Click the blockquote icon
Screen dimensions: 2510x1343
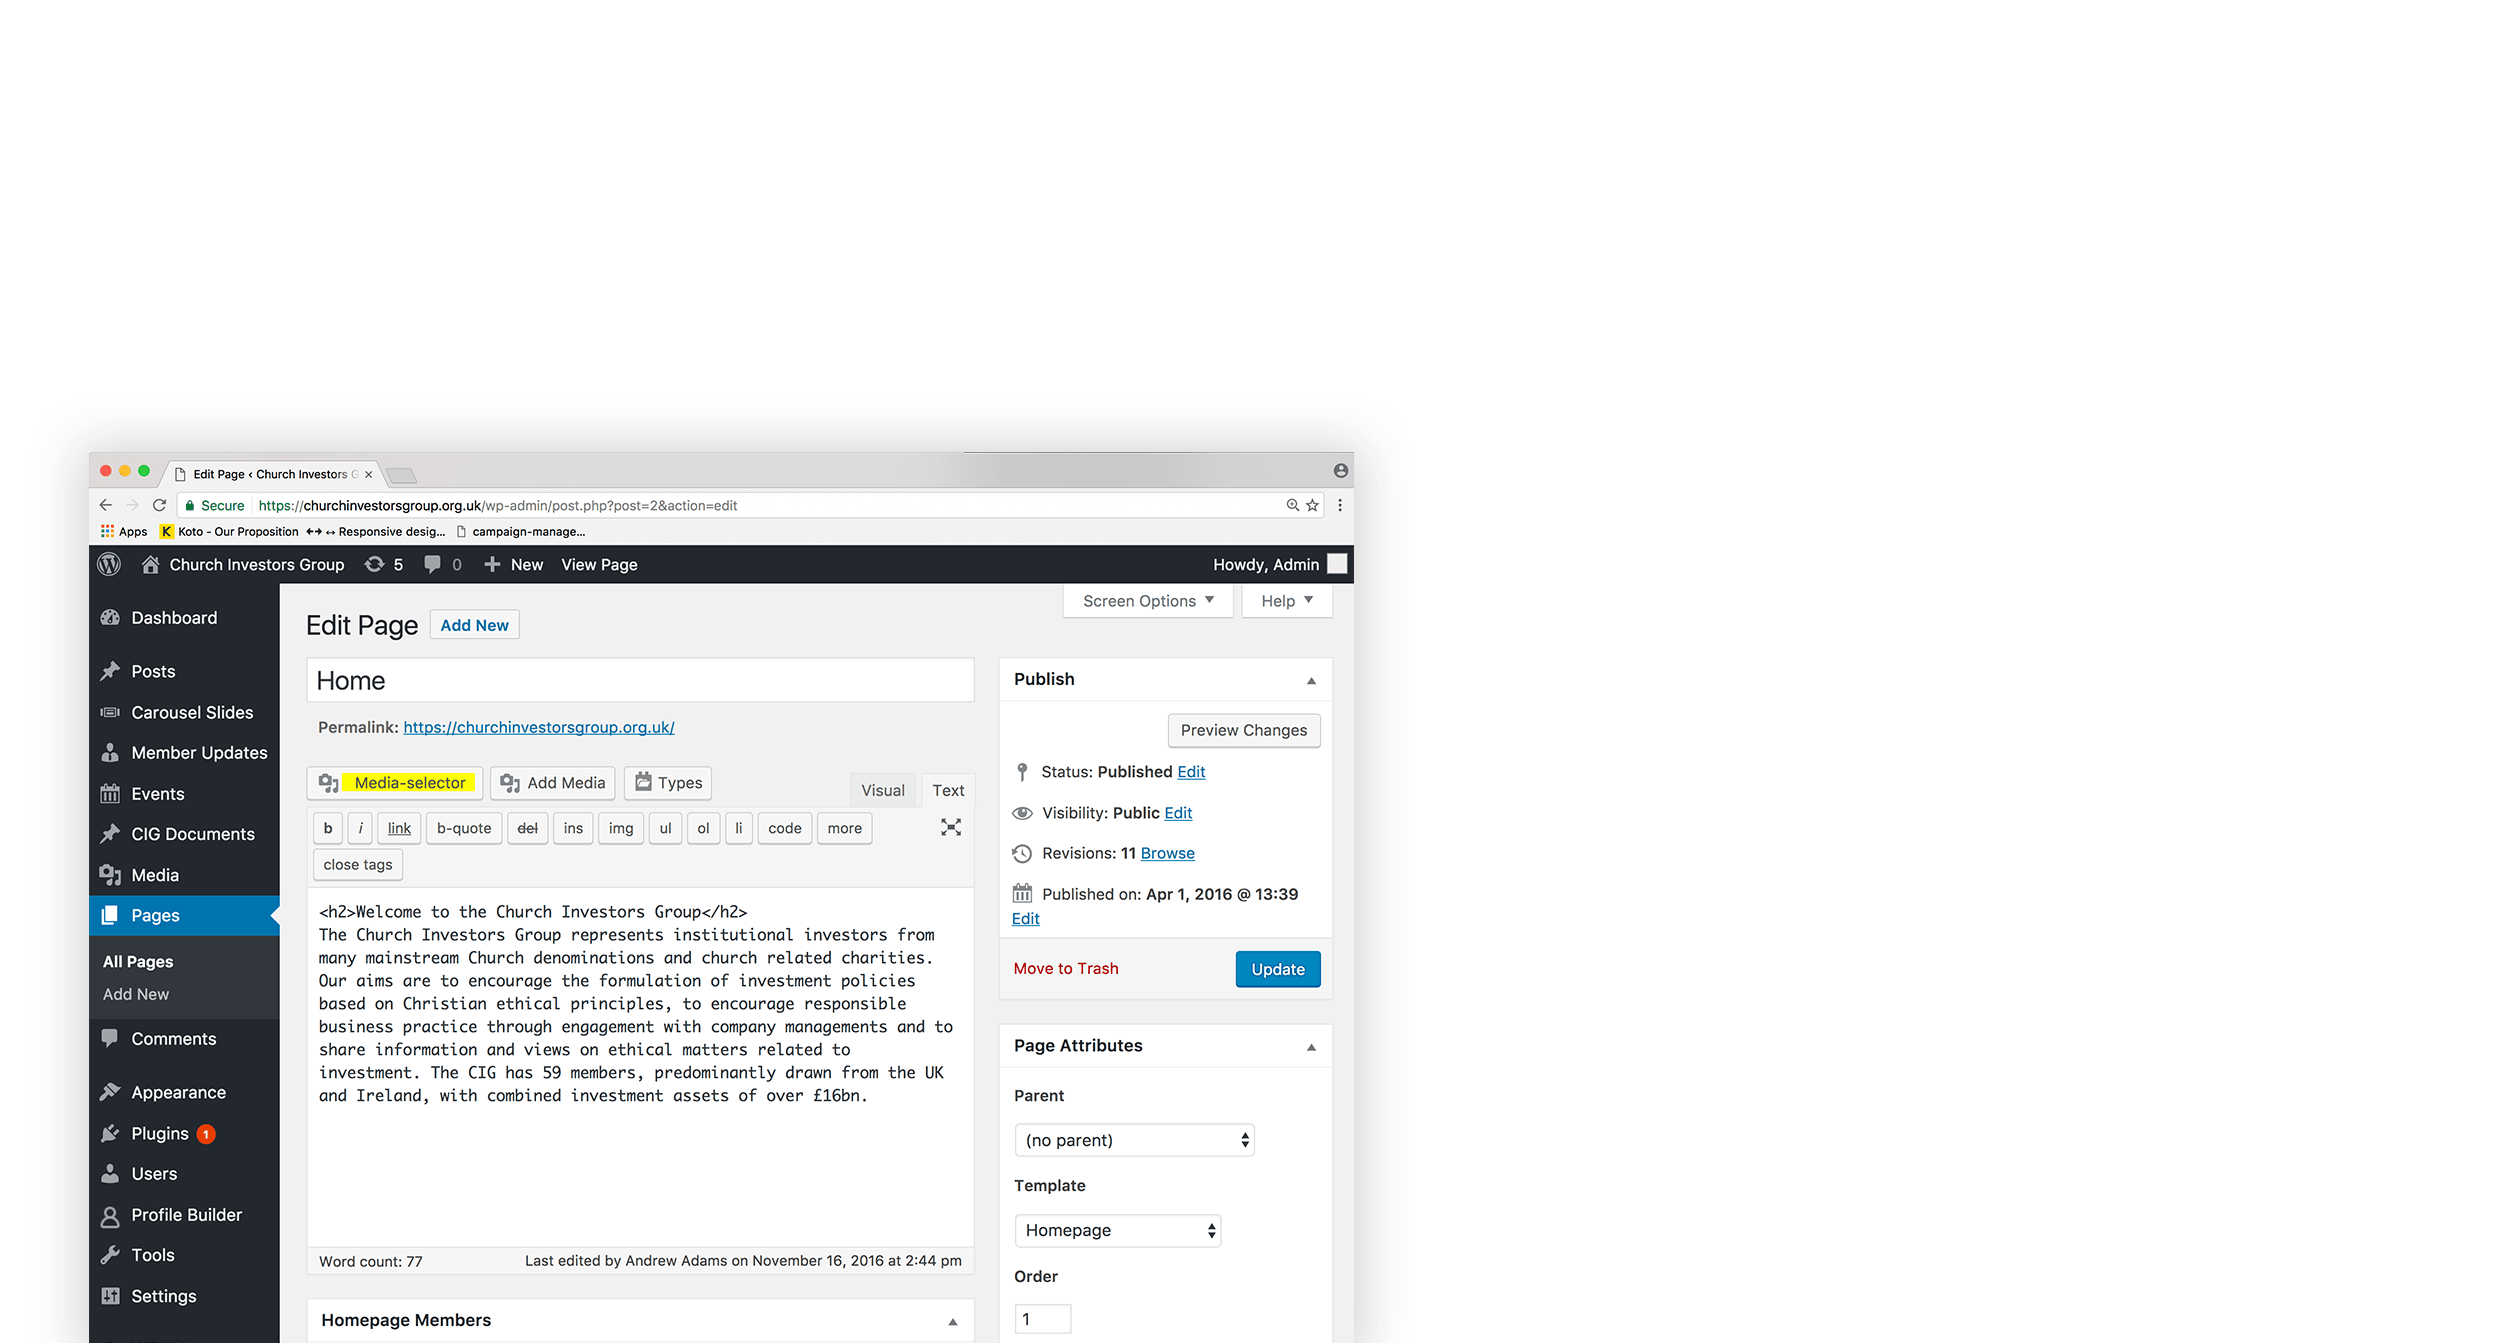461,827
